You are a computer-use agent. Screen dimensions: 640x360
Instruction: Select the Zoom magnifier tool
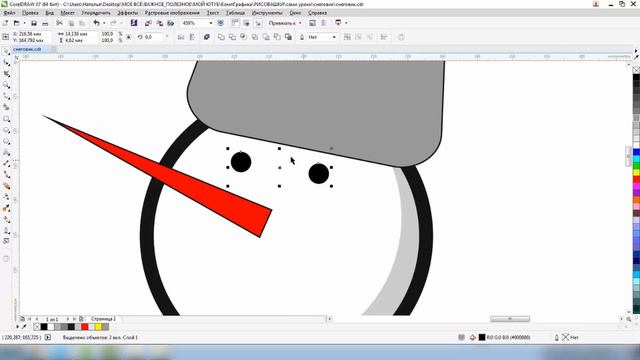click(x=6, y=85)
